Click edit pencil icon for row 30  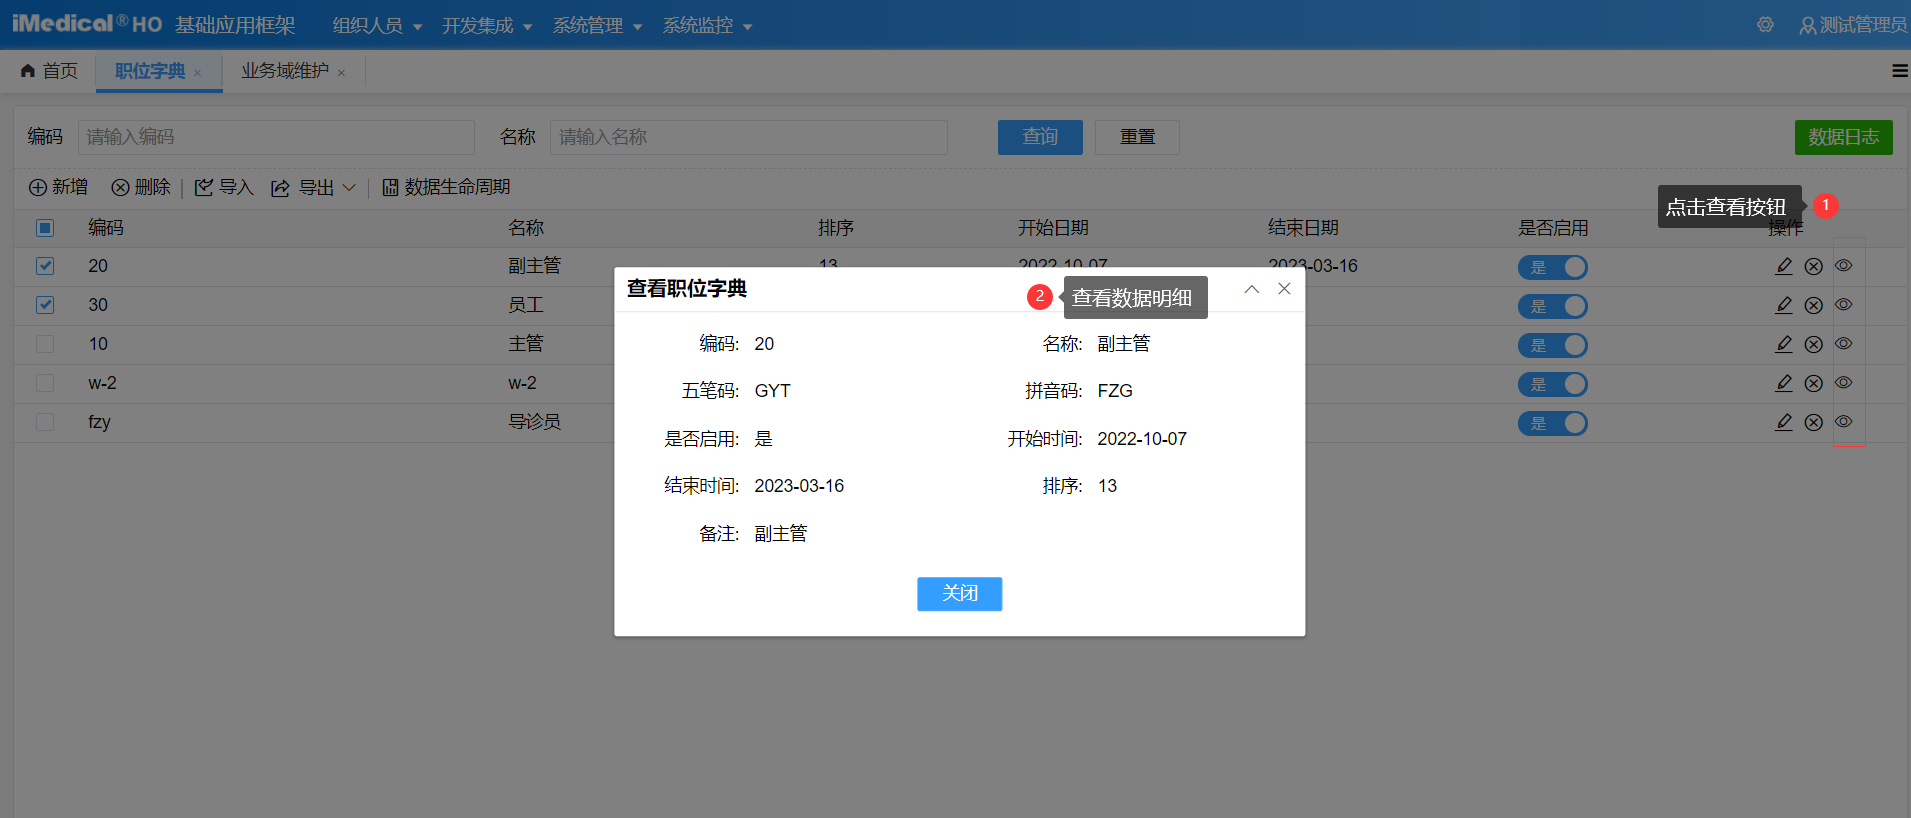(x=1784, y=305)
